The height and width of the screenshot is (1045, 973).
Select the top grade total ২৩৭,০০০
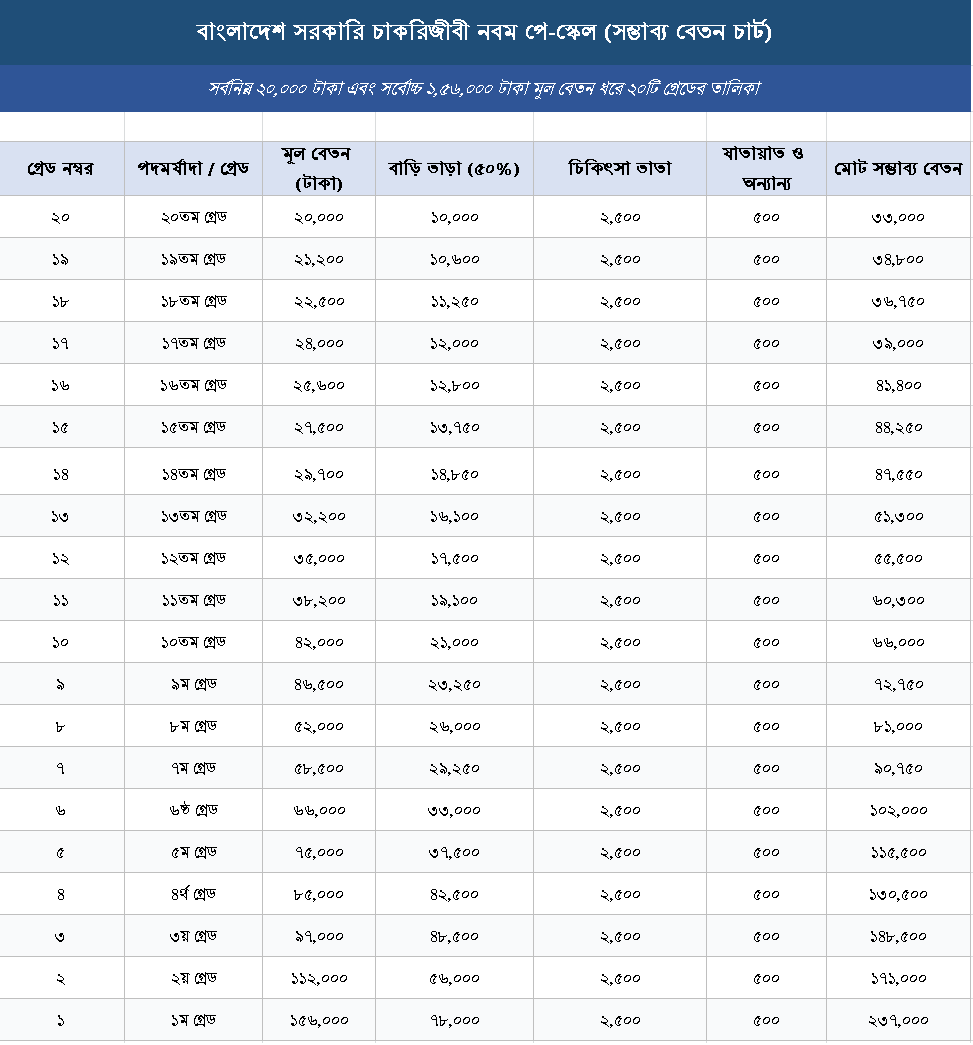click(898, 1020)
